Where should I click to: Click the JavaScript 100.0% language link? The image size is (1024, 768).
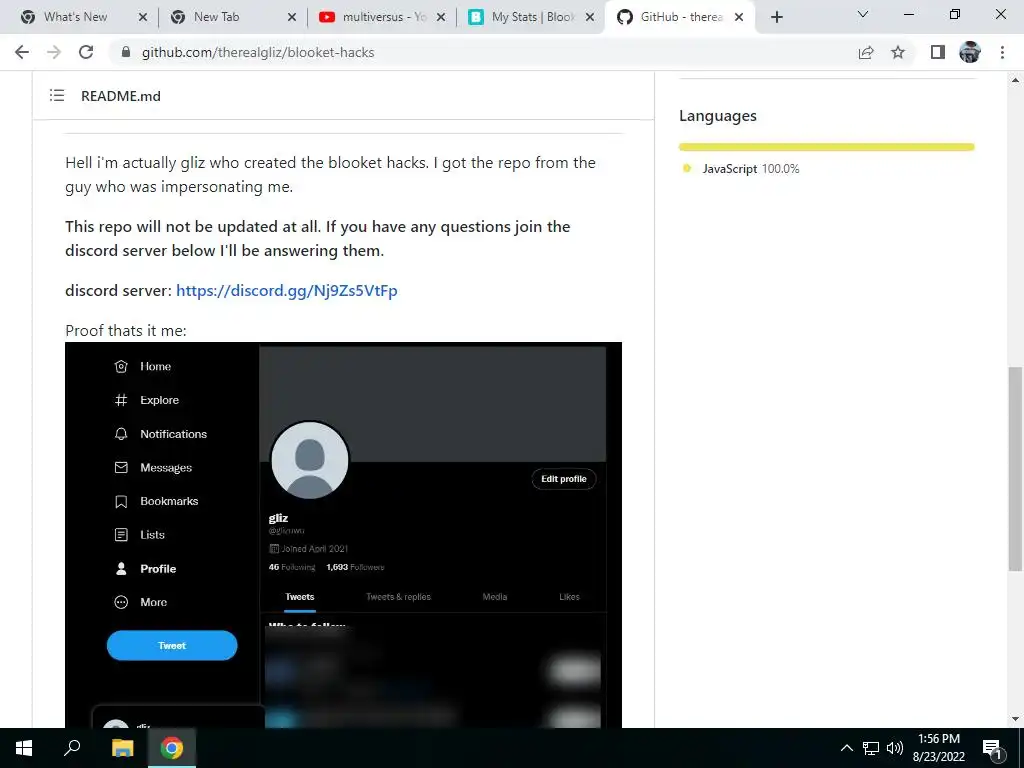(x=750, y=168)
